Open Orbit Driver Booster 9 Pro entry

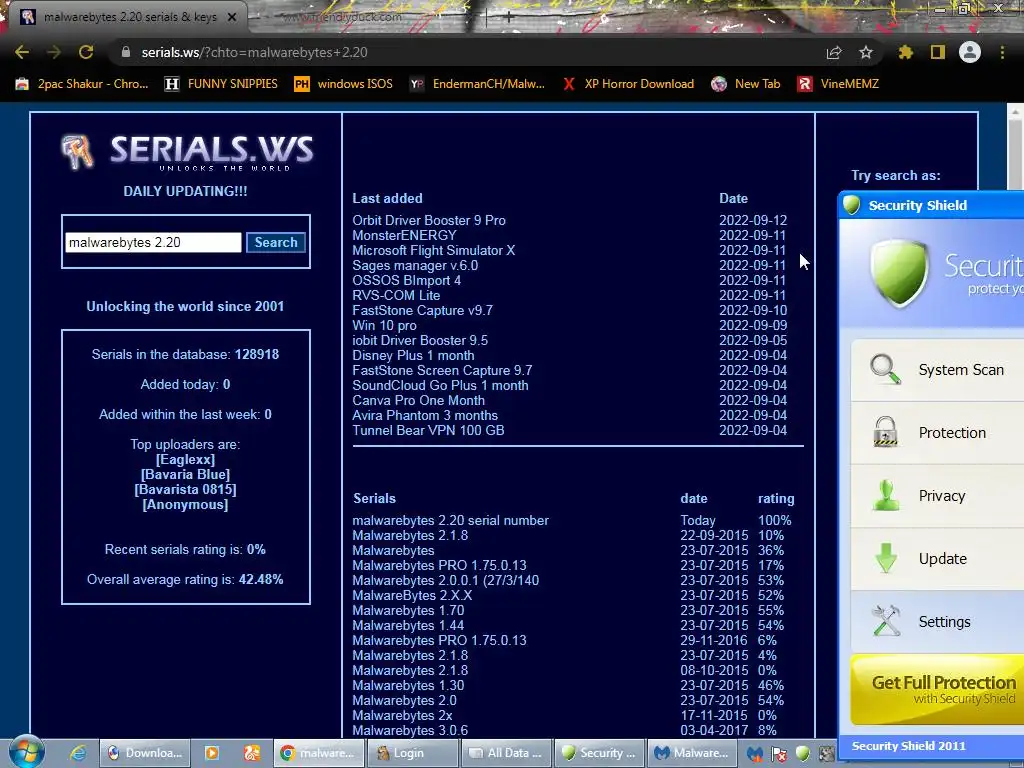point(429,221)
